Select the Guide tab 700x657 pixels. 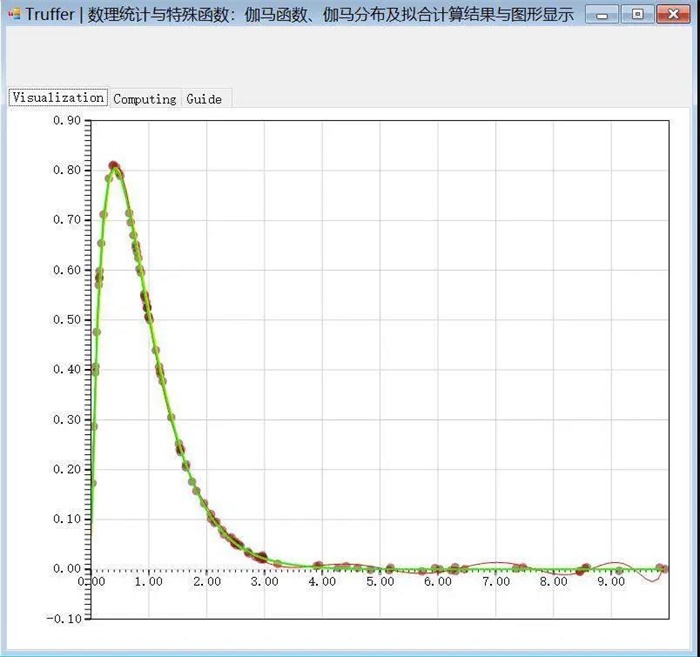[204, 99]
